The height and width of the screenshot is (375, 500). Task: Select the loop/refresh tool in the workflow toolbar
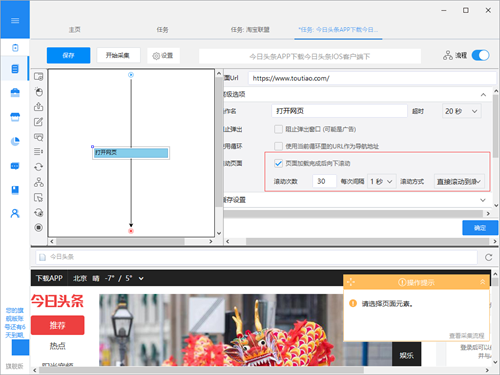tap(39, 167)
